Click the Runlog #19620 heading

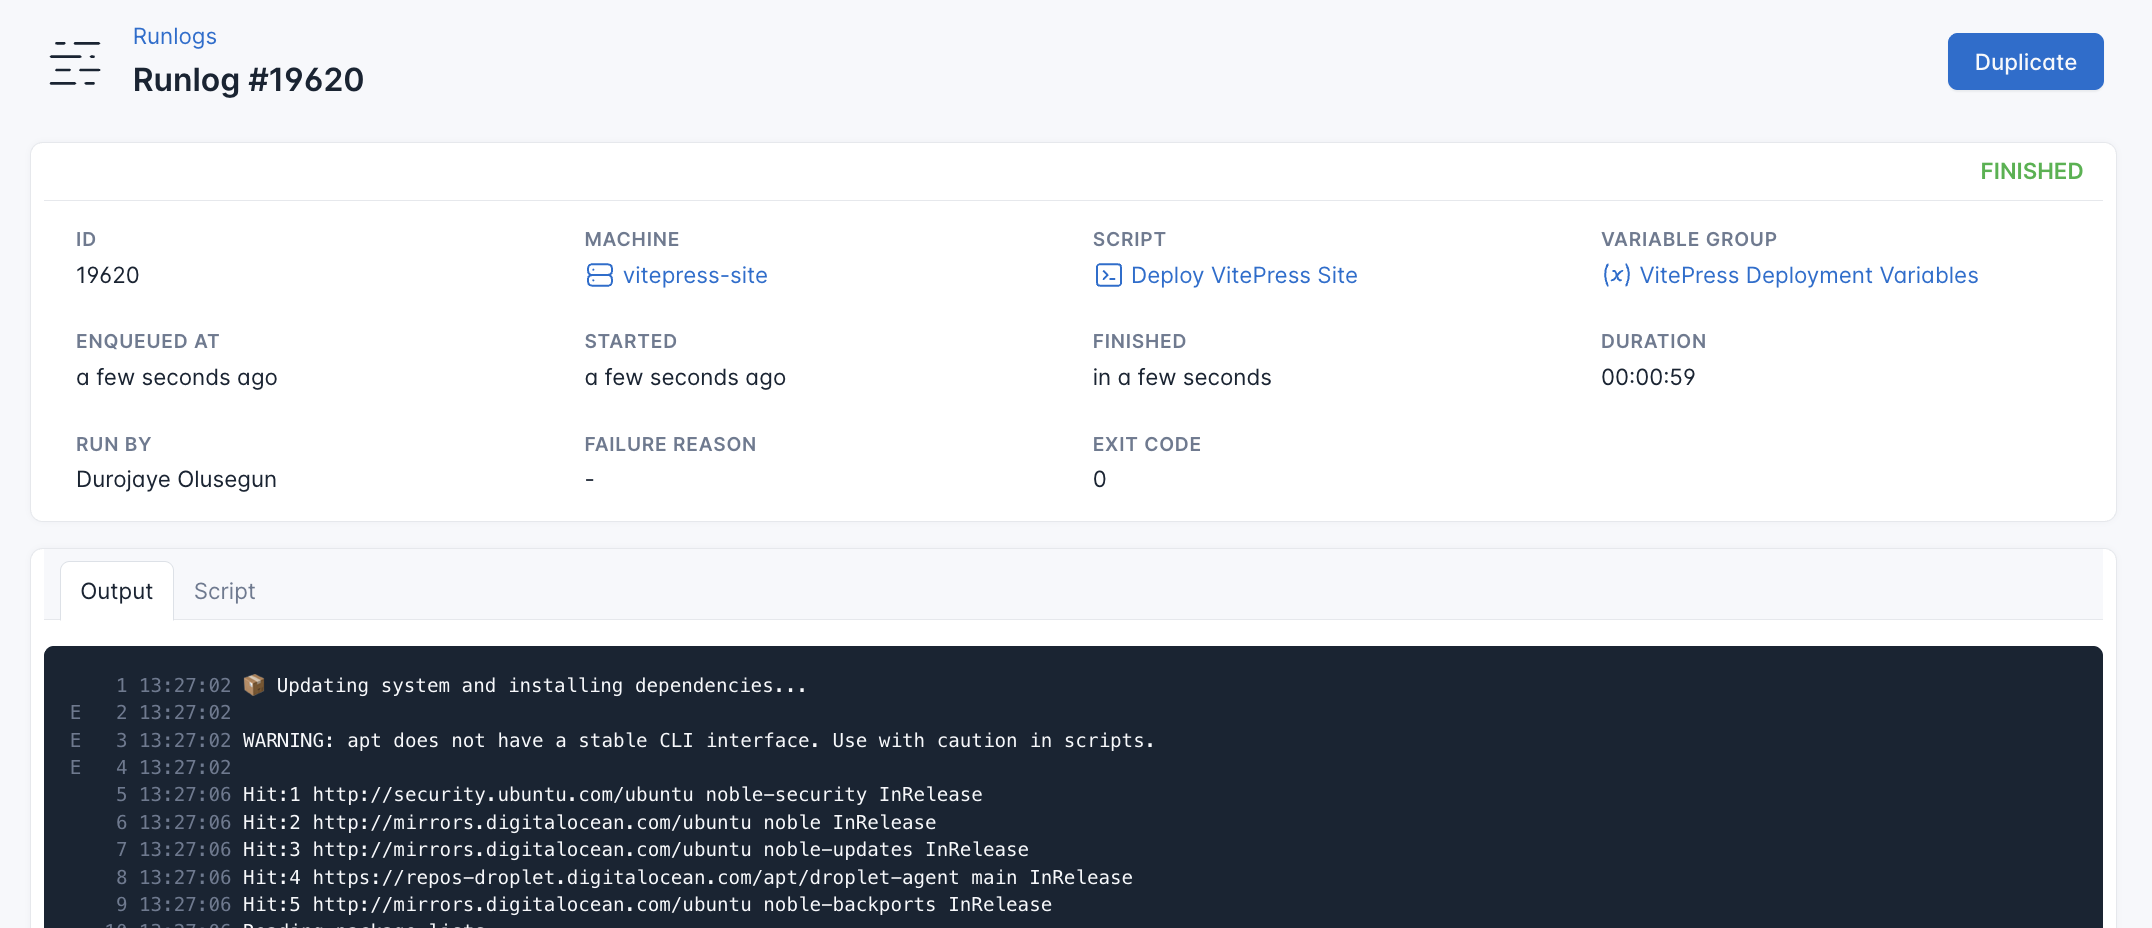pos(248,80)
